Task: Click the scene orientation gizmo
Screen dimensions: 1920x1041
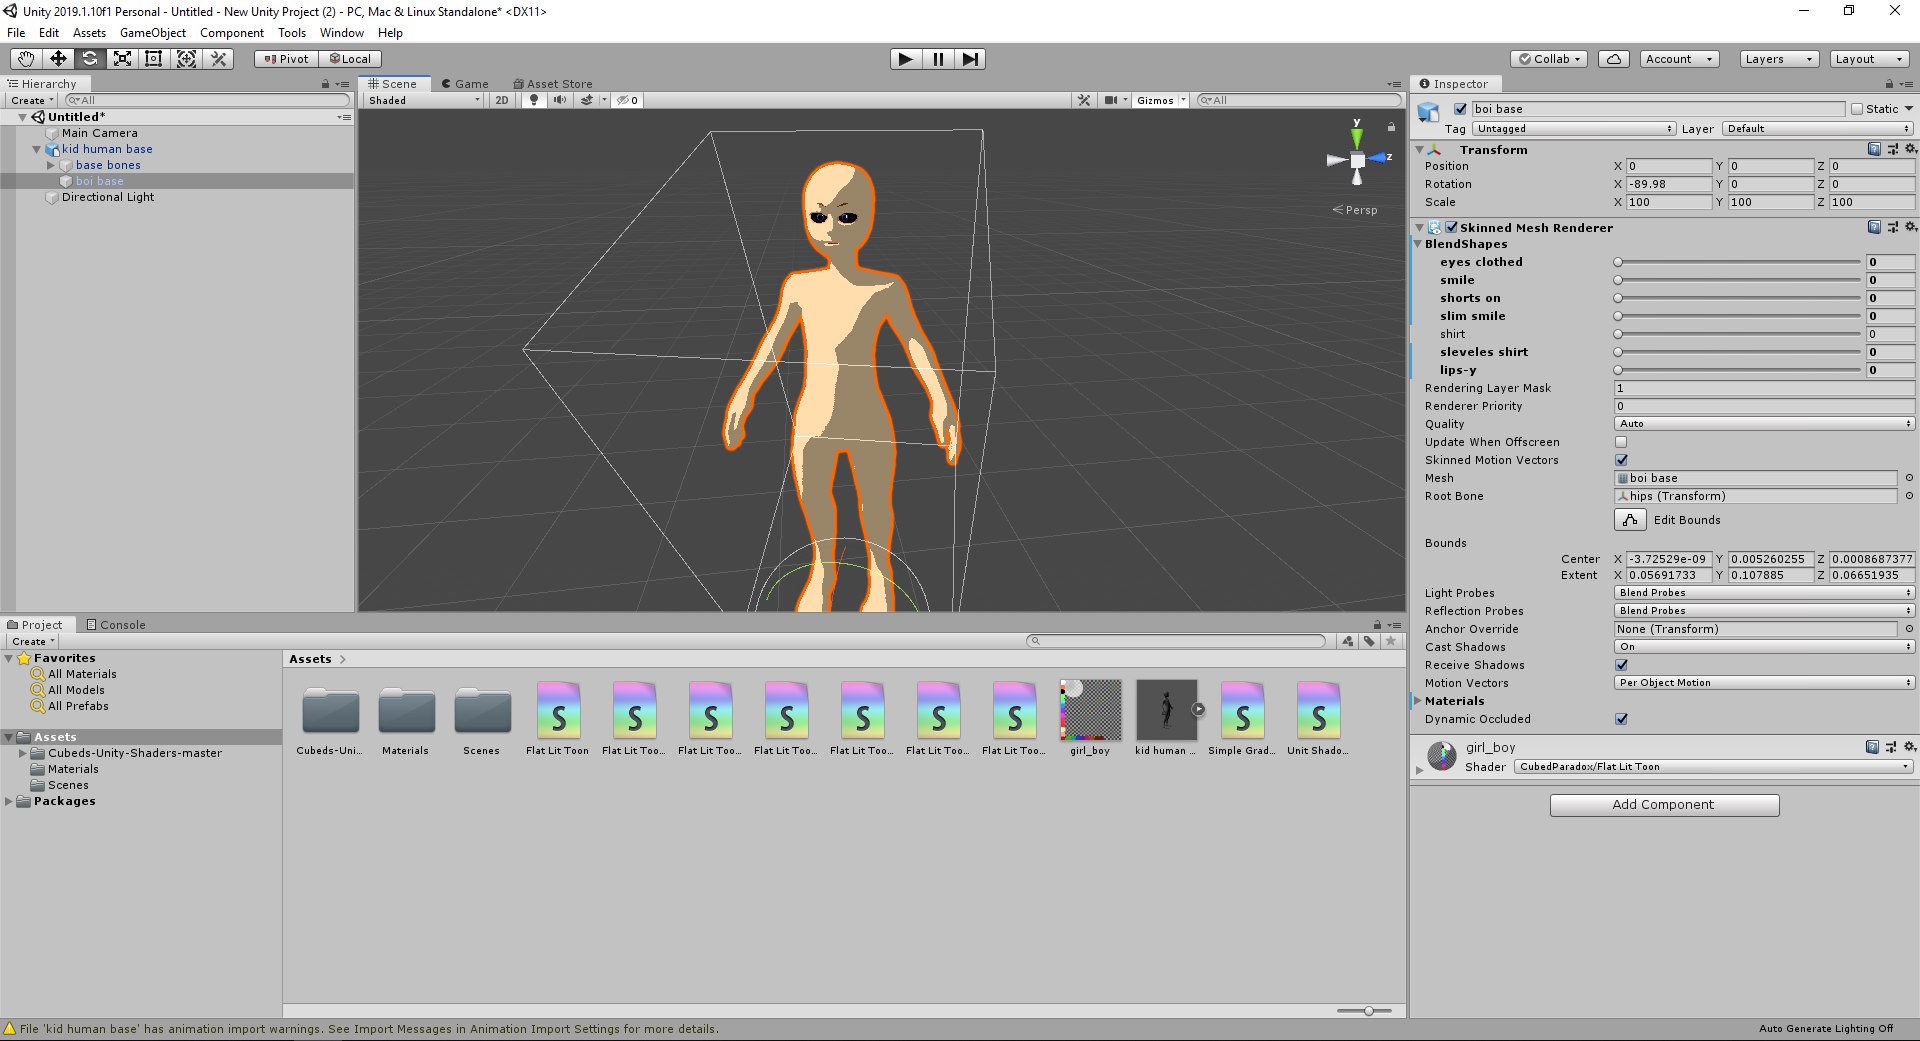Action: (1357, 160)
